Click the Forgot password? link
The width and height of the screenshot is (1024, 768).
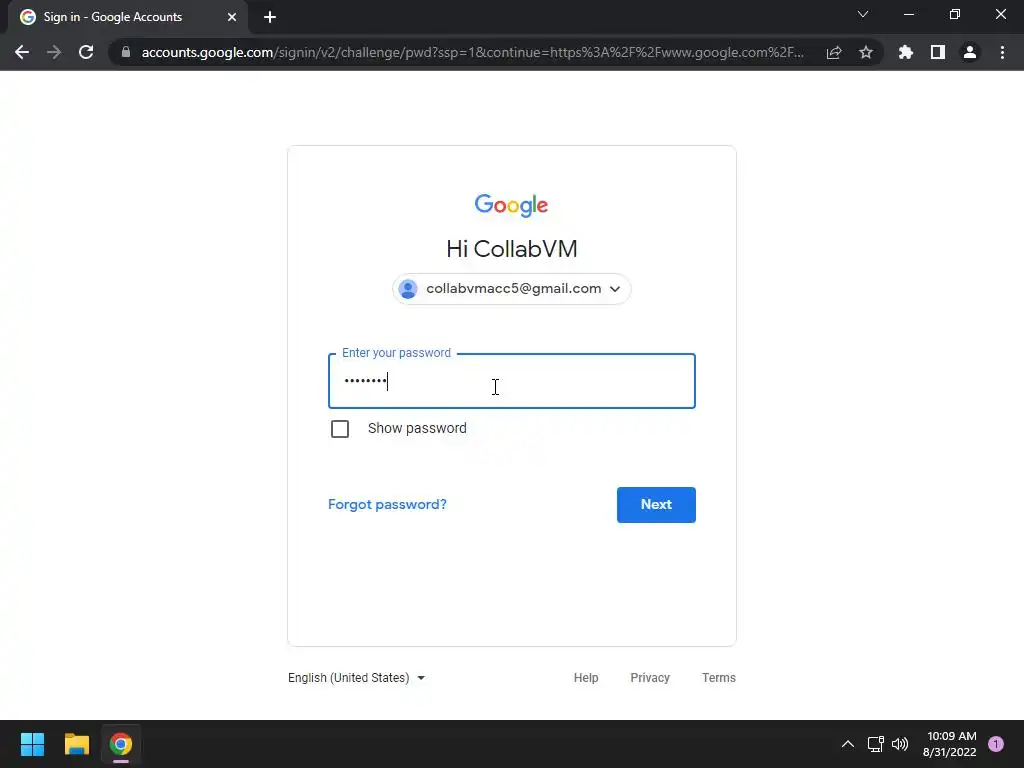[387, 504]
